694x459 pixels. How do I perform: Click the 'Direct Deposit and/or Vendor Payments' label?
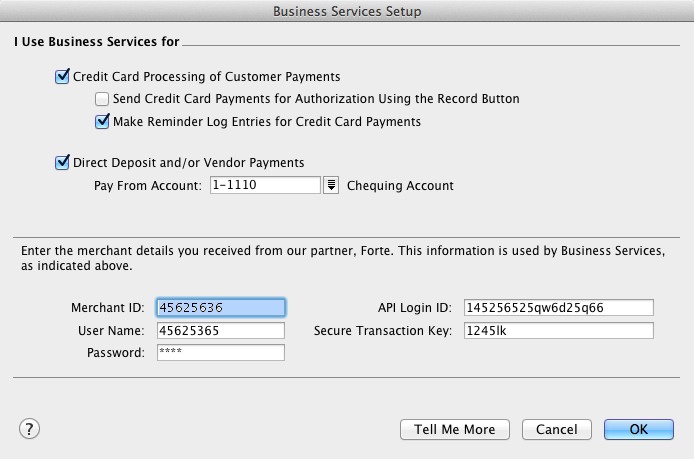(189, 162)
